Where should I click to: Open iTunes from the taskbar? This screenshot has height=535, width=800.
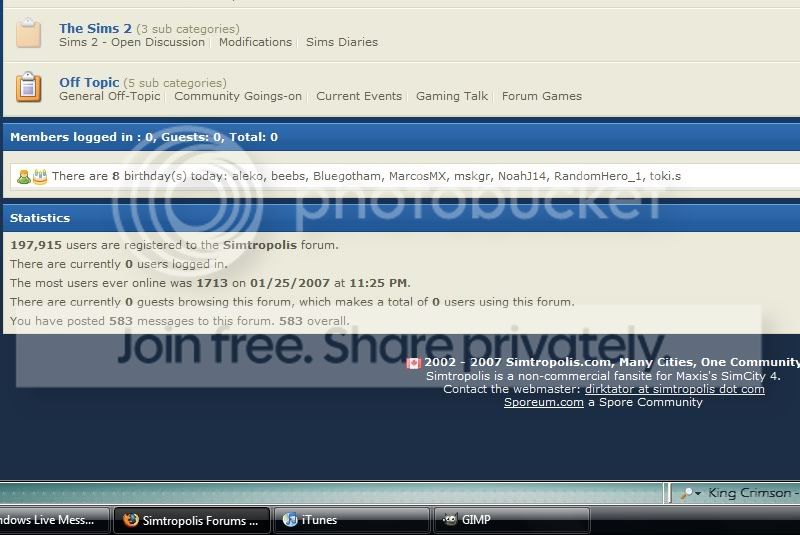coord(352,520)
